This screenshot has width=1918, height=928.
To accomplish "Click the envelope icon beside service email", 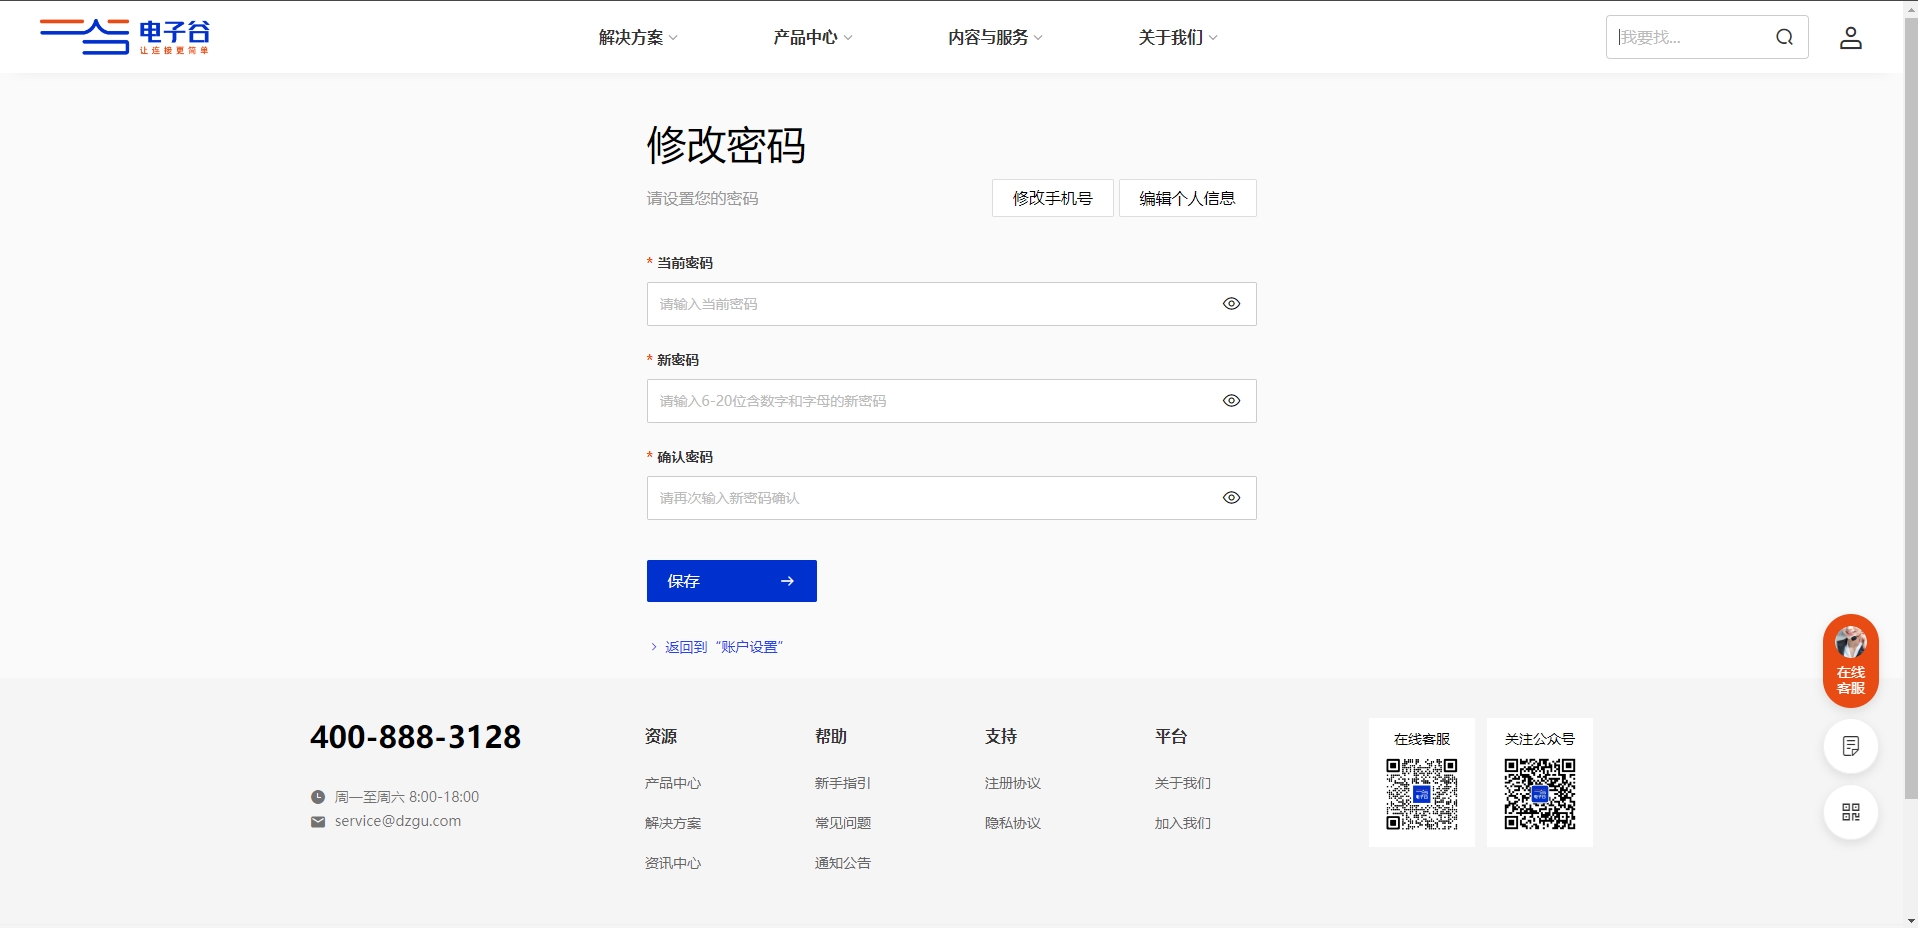I will (318, 822).
